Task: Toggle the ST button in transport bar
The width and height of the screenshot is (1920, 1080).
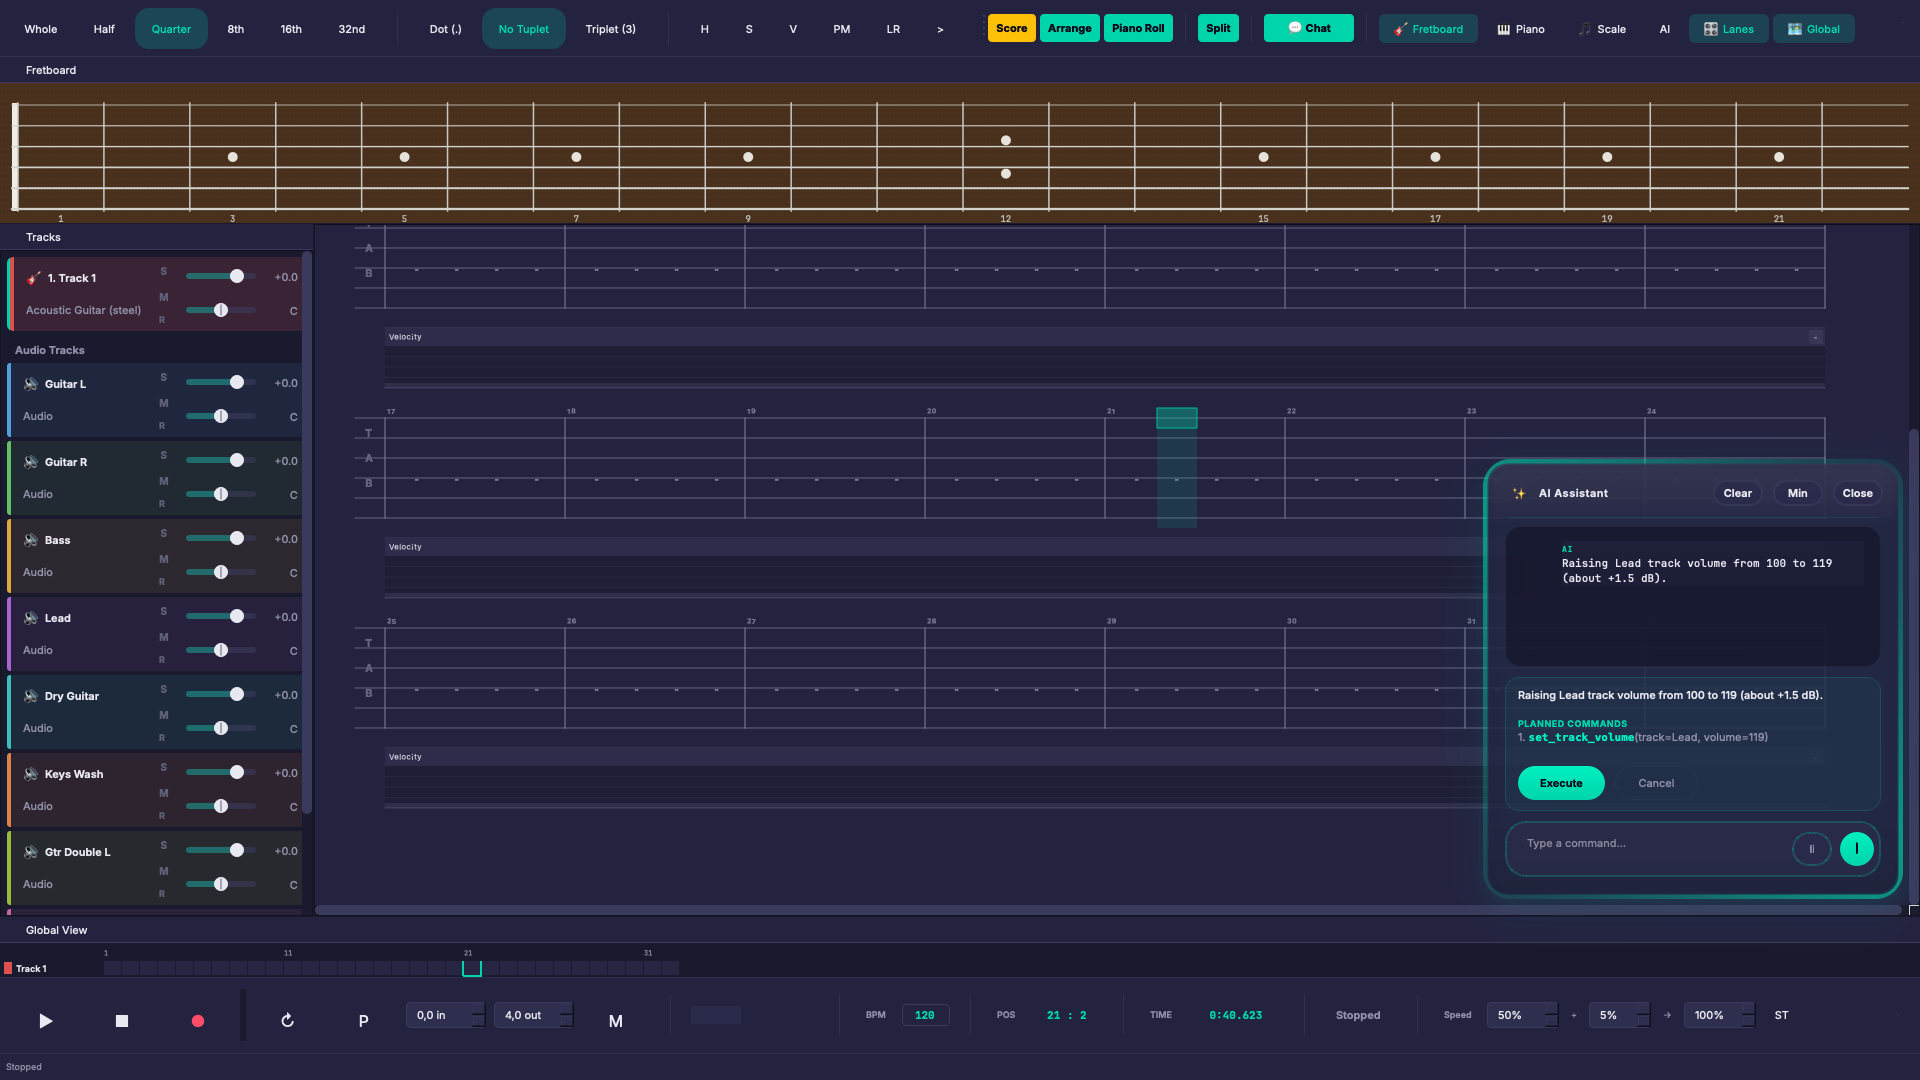Action: point(1781,1015)
